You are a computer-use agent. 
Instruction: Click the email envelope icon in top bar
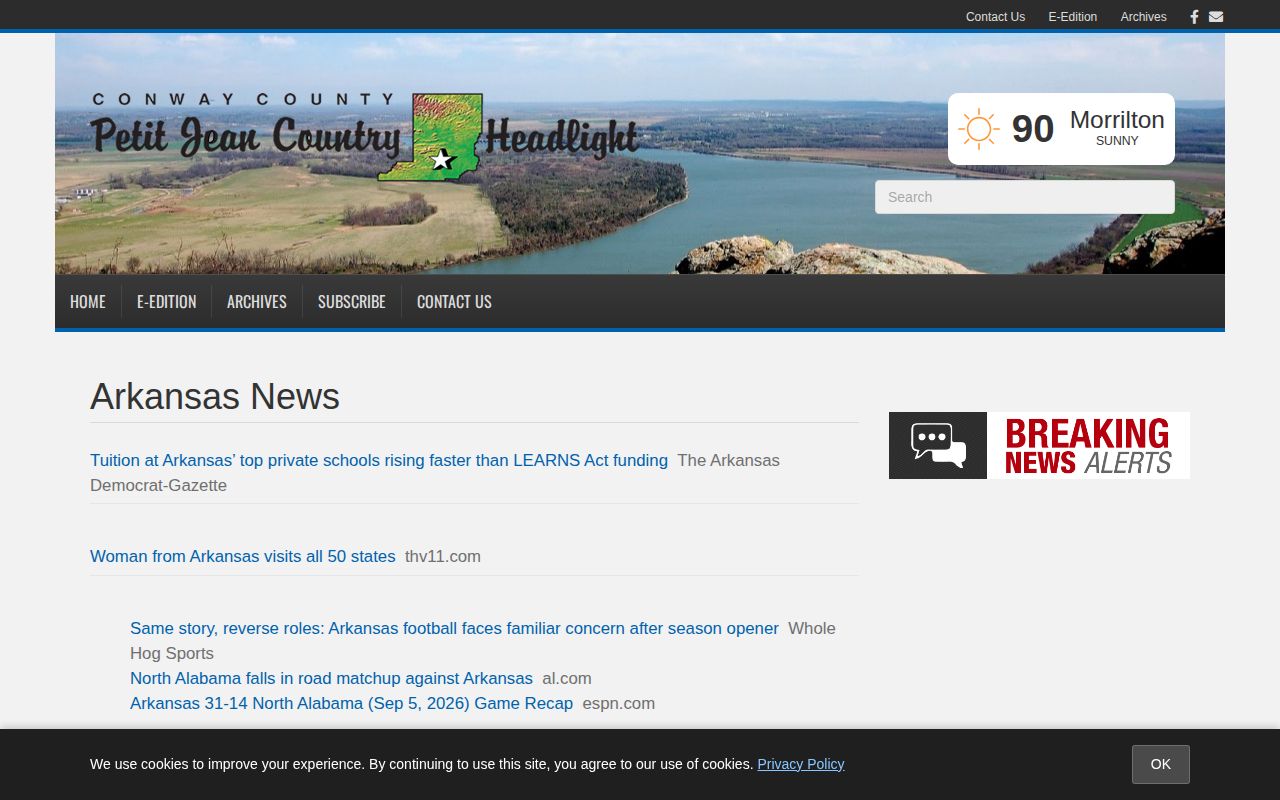point(1216,16)
